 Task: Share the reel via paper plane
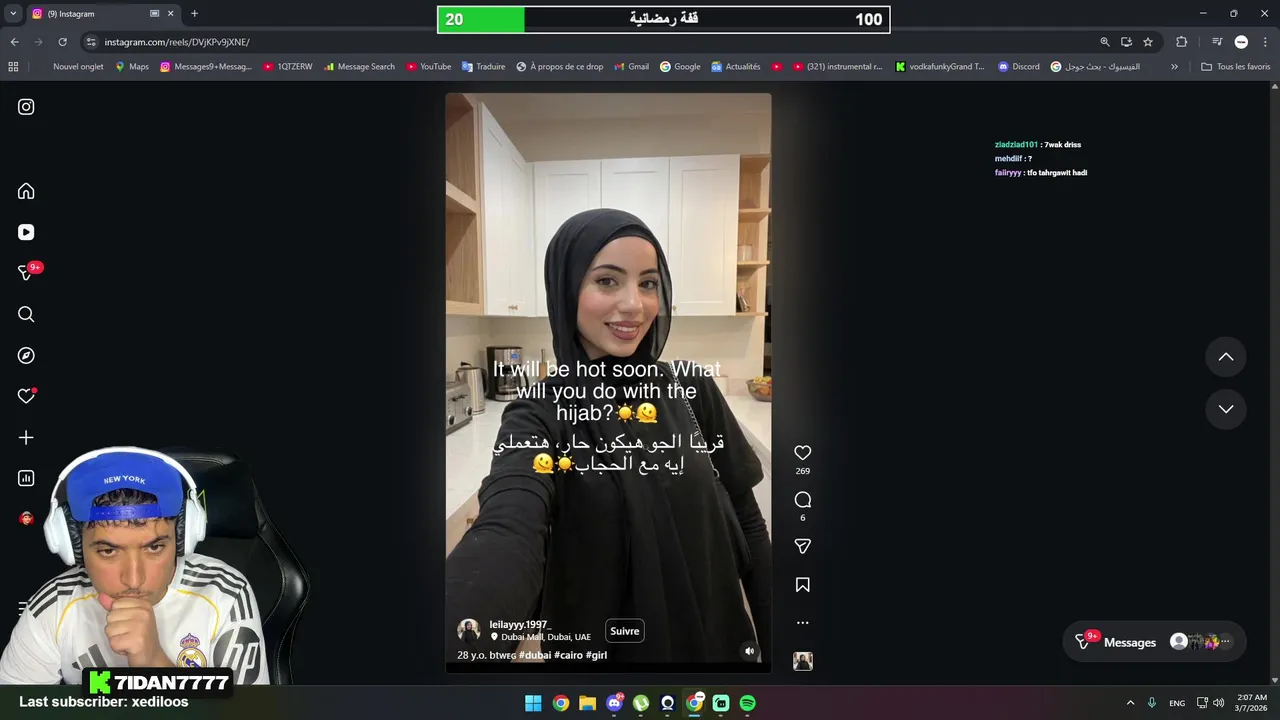pos(802,546)
